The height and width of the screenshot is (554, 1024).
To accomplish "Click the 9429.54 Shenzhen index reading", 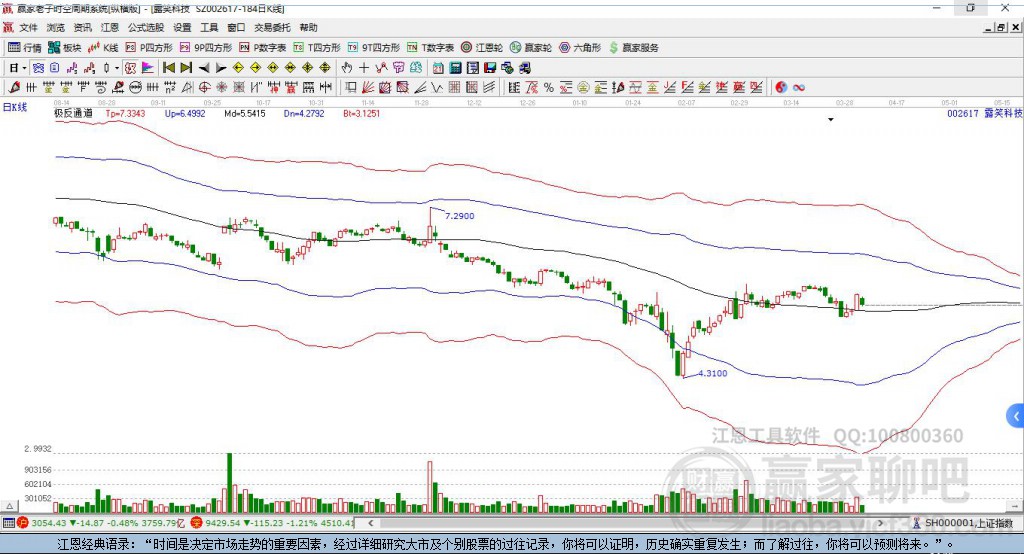I will tap(223, 523).
